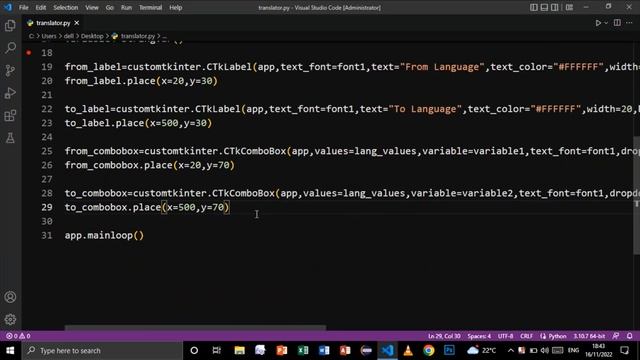Open VLC media player from taskbar

click(408, 350)
